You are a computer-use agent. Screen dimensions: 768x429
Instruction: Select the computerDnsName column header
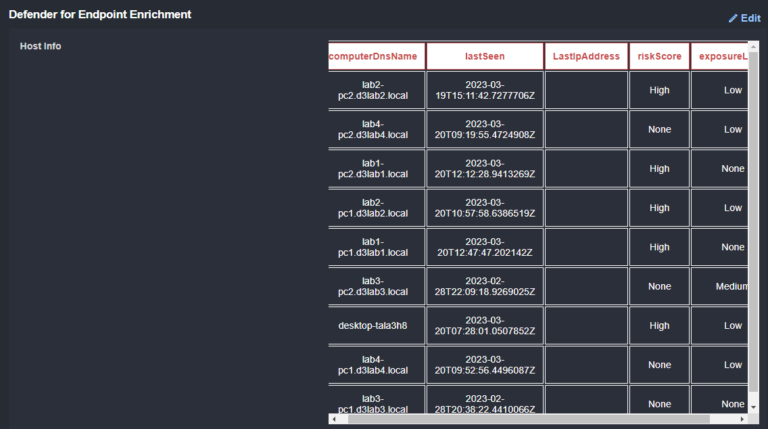click(376, 56)
